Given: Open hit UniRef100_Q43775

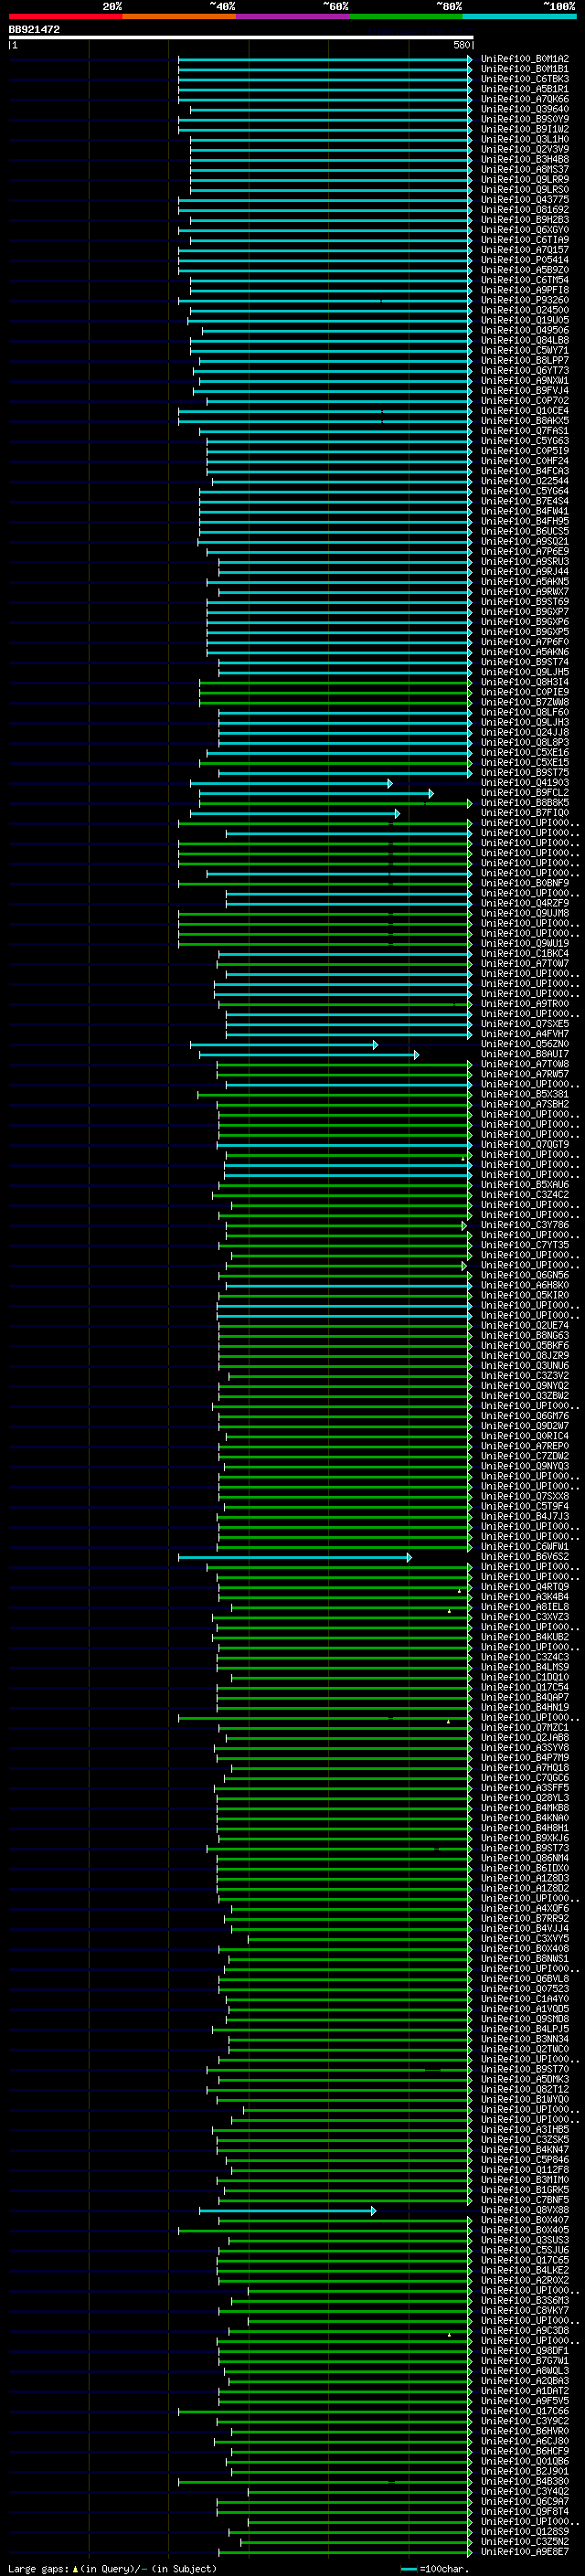Looking at the screenshot, I should coord(524,200).
